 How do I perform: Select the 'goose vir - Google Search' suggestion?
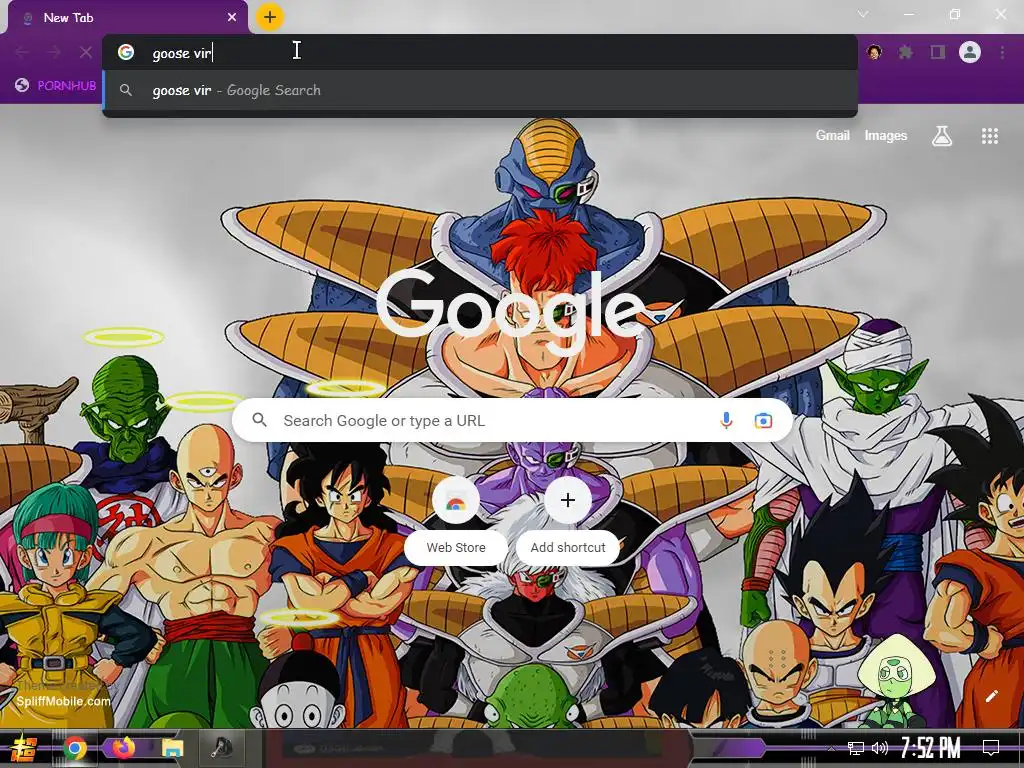click(x=480, y=90)
